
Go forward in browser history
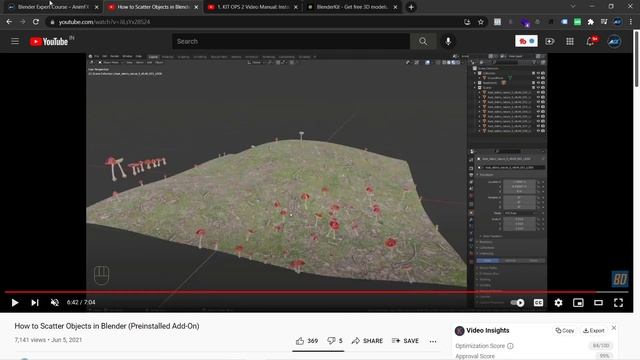coord(22,22)
